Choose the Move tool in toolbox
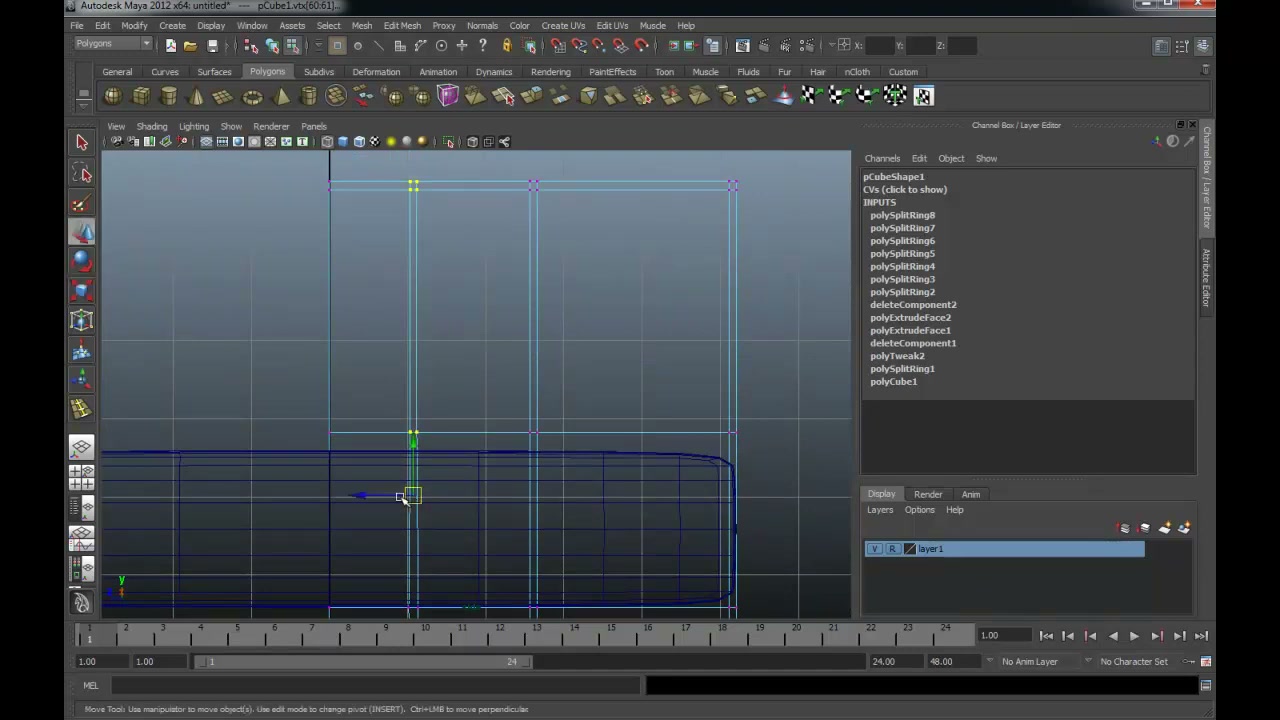The height and width of the screenshot is (720, 1280). coord(82,232)
